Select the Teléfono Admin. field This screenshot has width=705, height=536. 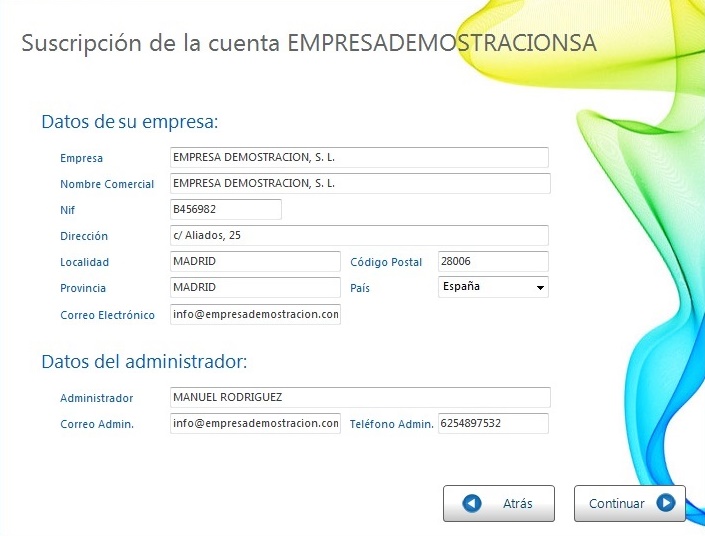[493, 424]
